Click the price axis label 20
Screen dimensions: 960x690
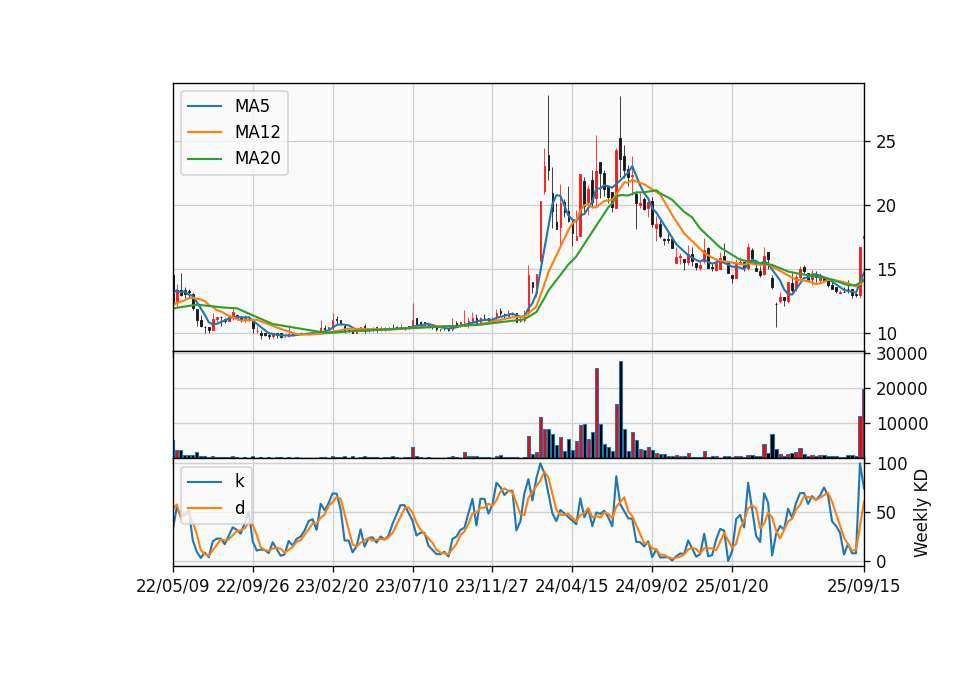coord(886,206)
